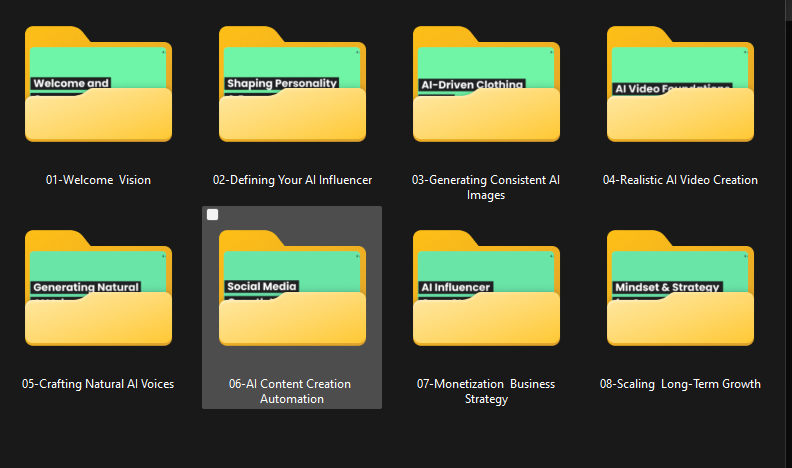Click the "02-Defining Your AI Influencer" text label
The height and width of the screenshot is (468, 792).
pyautogui.click(x=292, y=180)
